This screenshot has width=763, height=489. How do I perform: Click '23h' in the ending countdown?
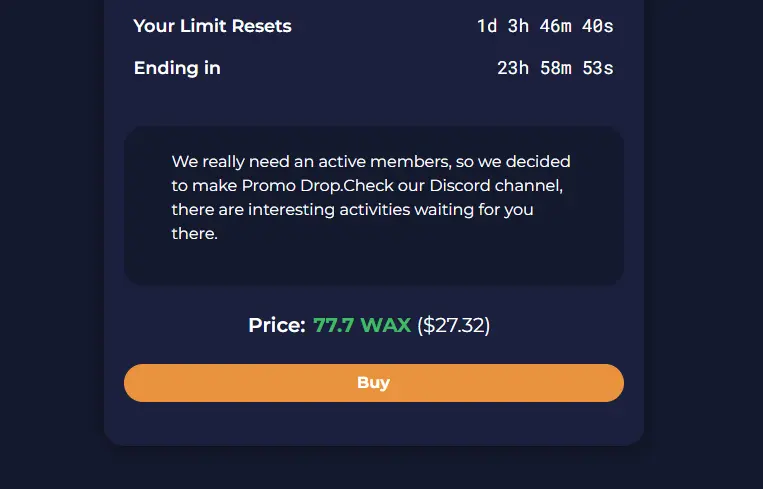click(x=513, y=68)
